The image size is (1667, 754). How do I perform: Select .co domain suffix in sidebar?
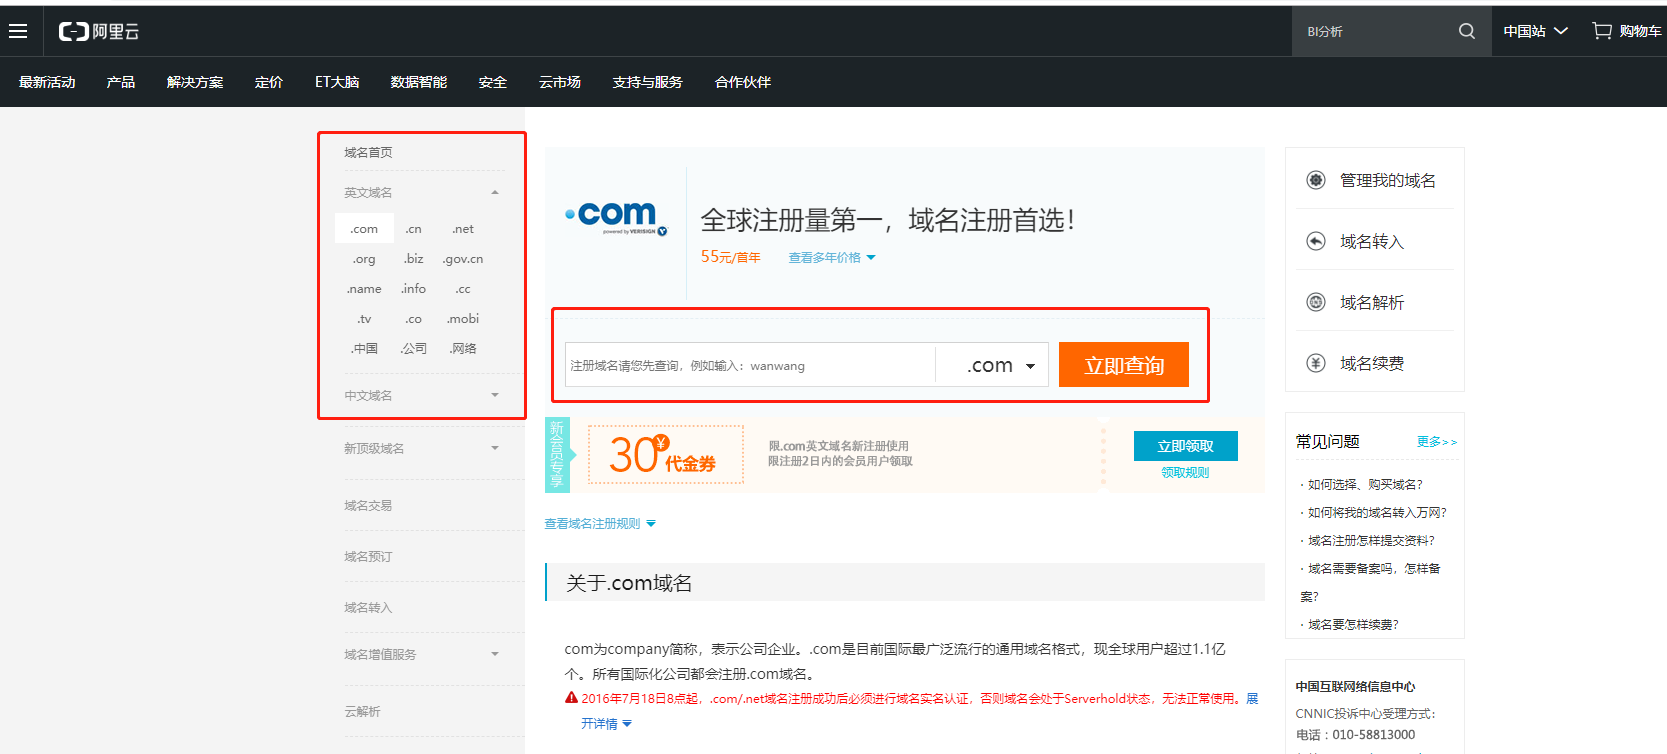[x=413, y=319]
